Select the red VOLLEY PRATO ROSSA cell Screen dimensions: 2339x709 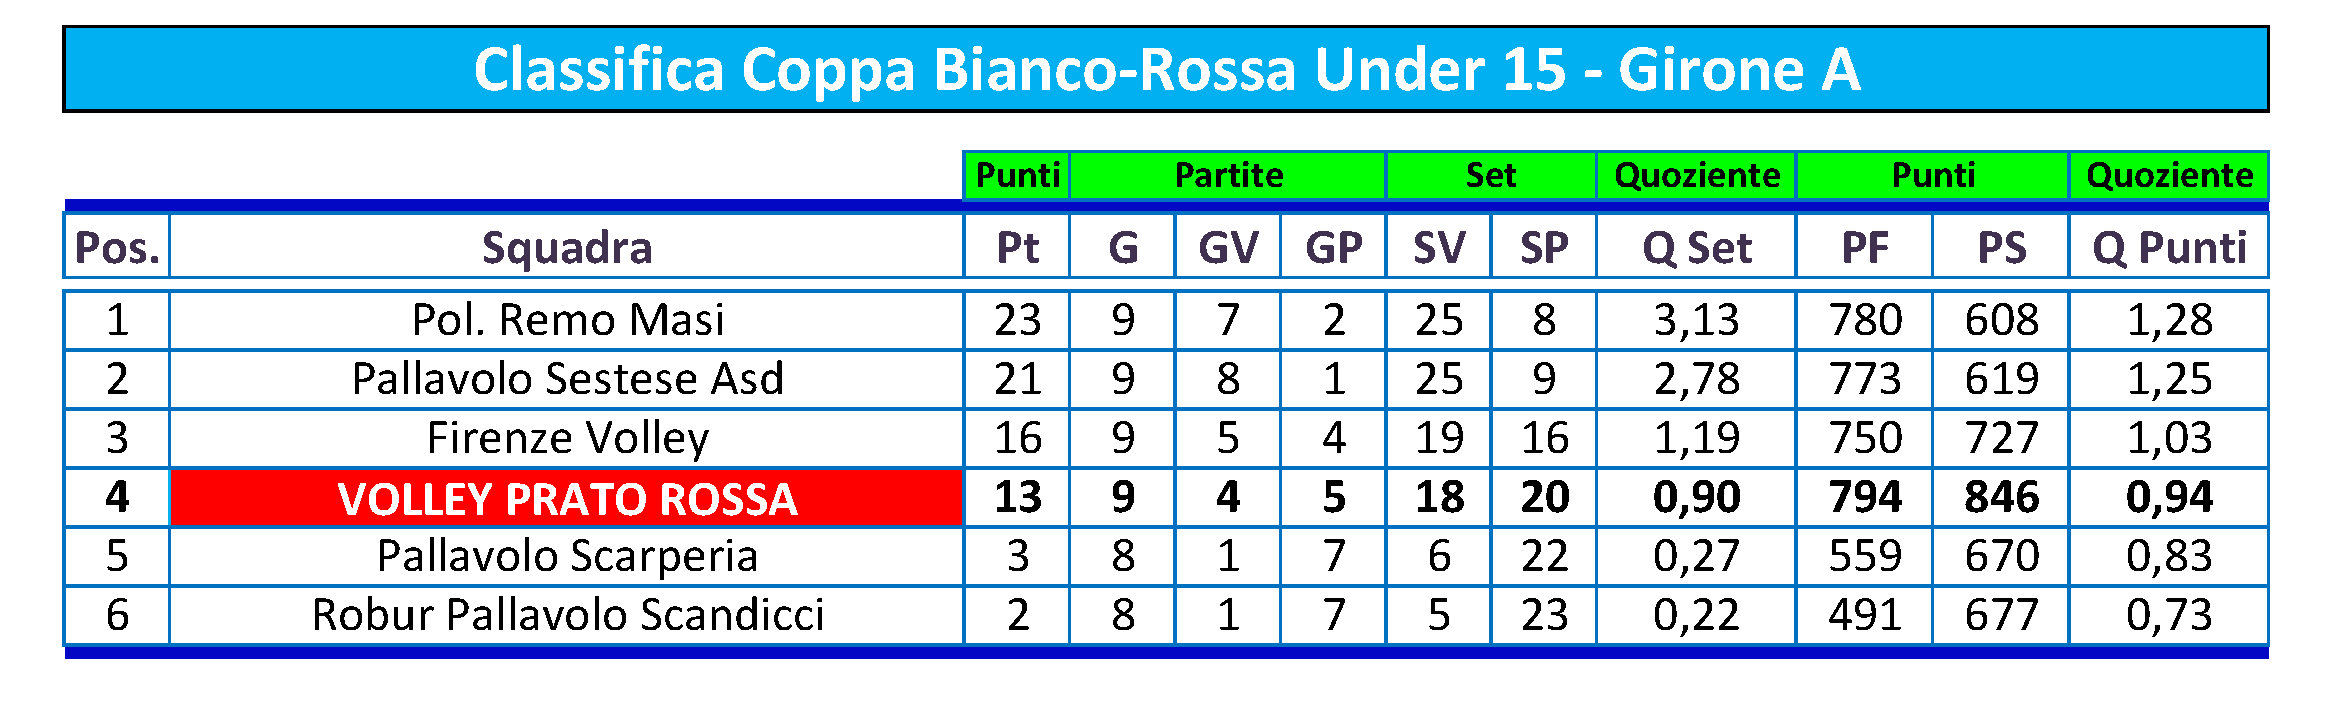[567, 497]
